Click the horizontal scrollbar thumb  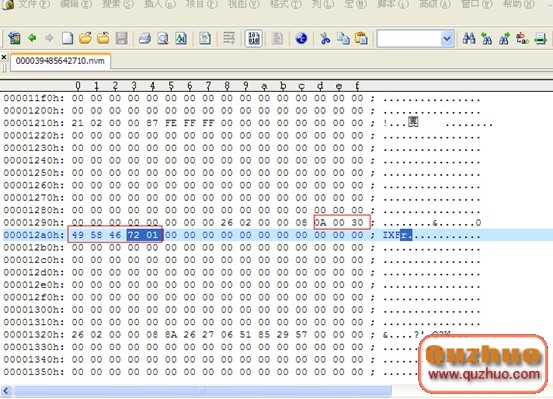(202, 391)
